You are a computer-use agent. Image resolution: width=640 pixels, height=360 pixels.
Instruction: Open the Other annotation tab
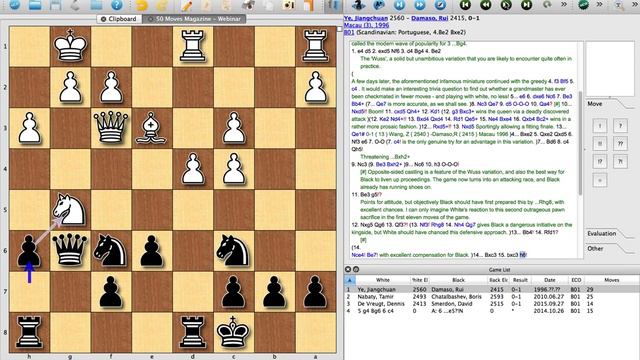(595, 248)
